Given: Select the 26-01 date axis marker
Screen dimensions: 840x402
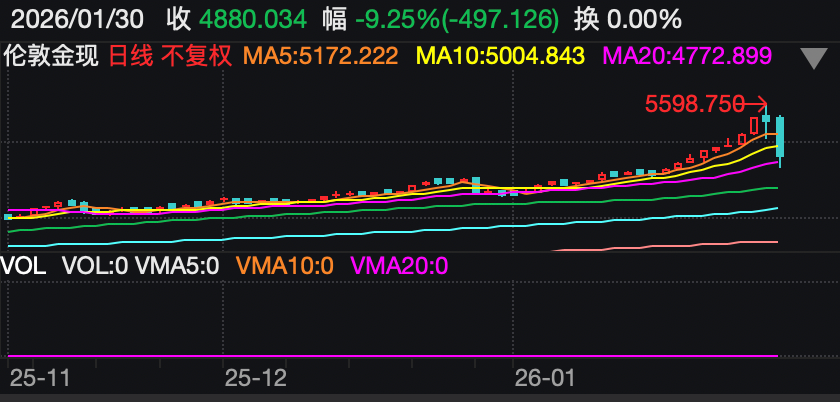Looking at the screenshot, I should pyautogui.click(x=544, y=378).
